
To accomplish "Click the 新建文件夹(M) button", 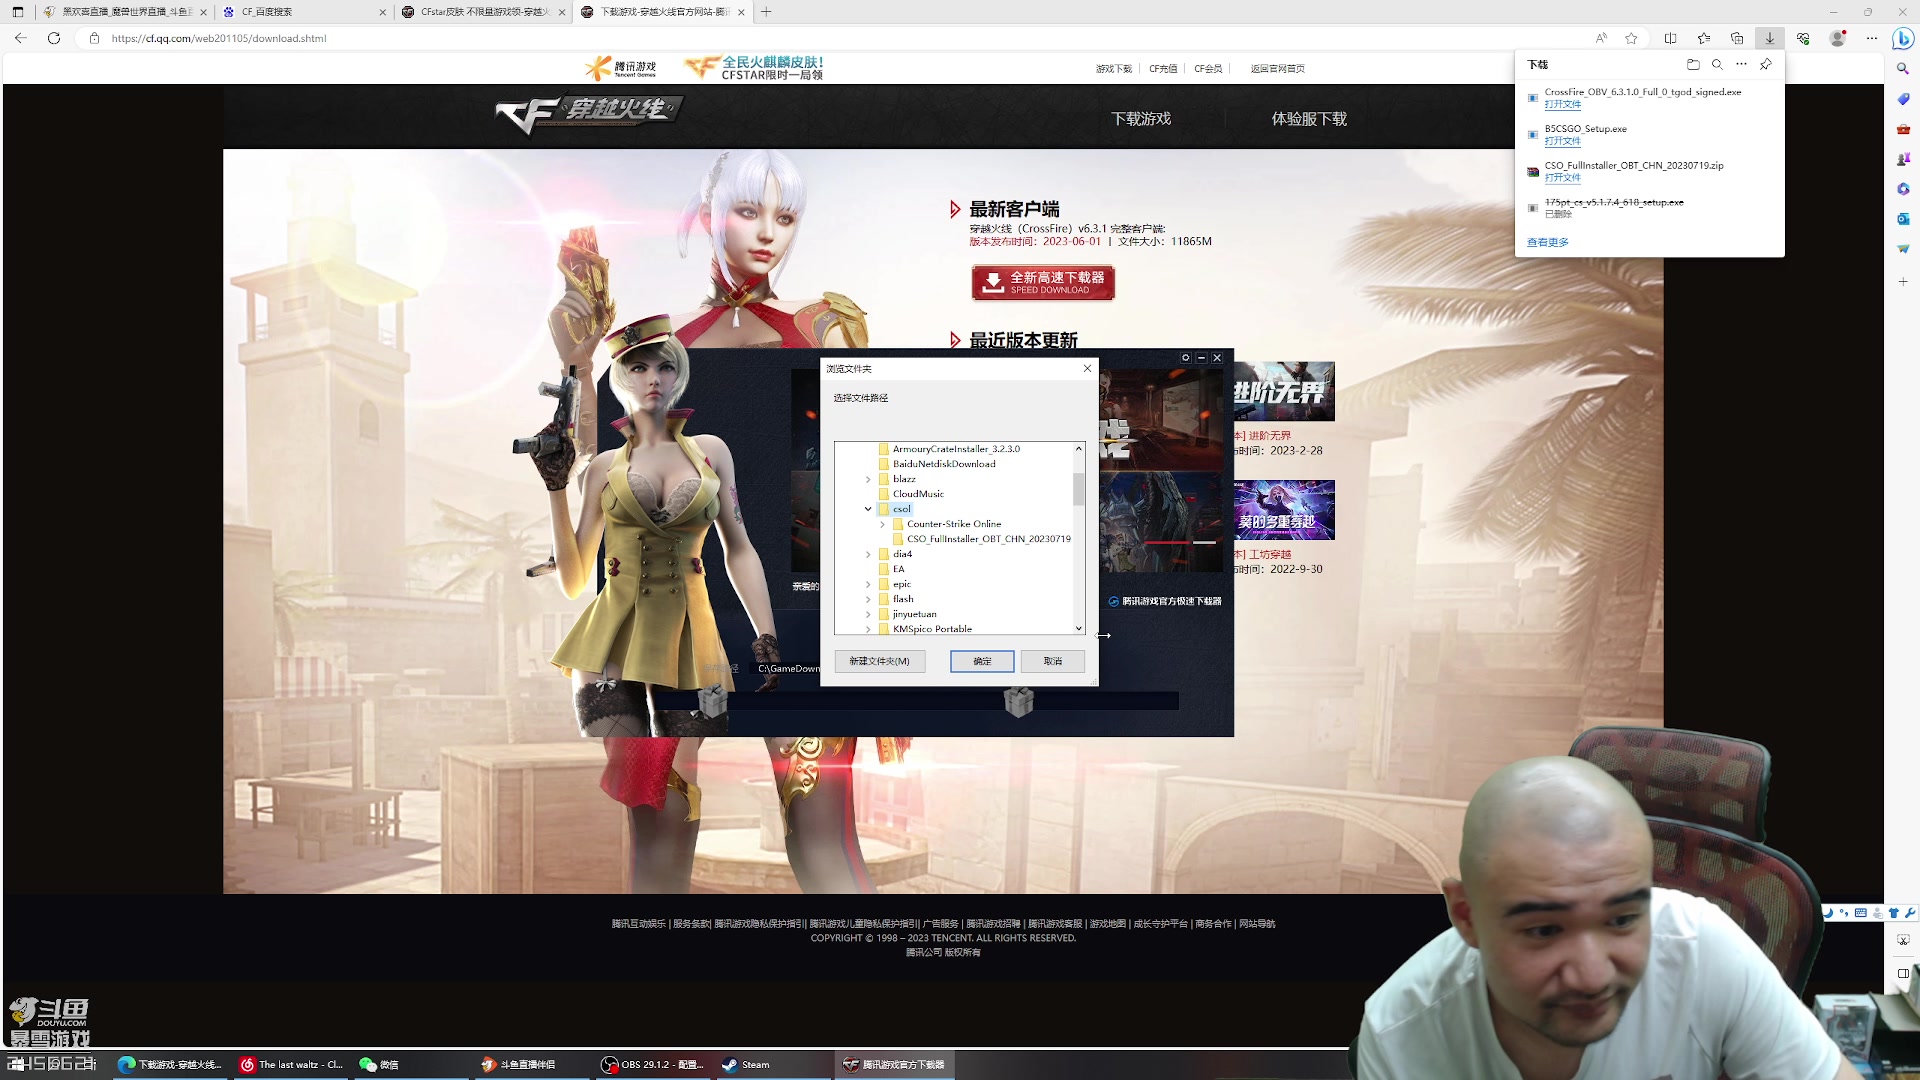I will tap(880, 661).
